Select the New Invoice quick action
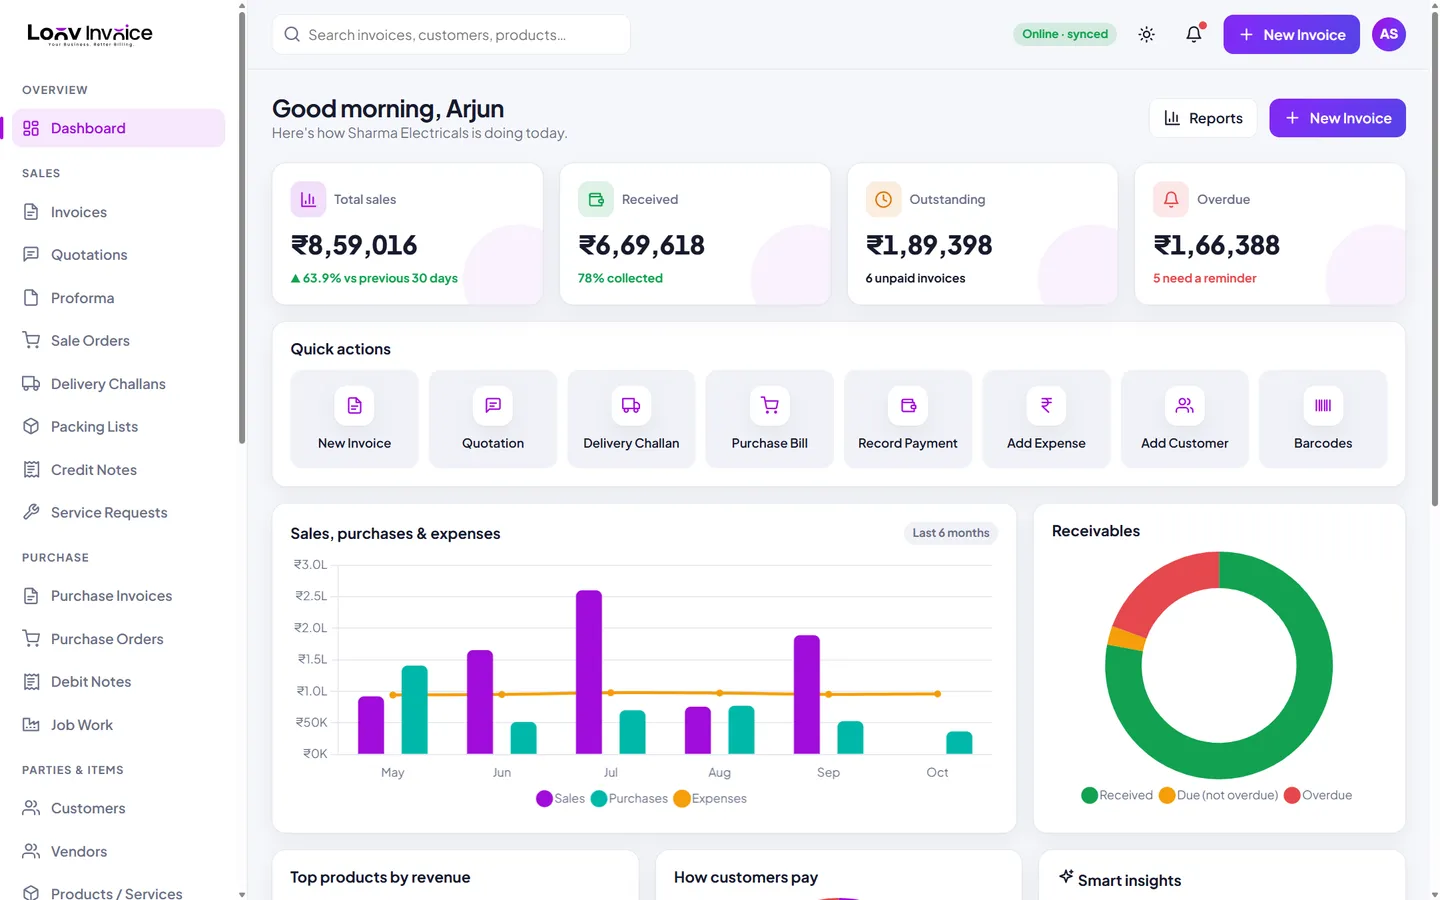The height and width of the screenshot is (900, 1440). click(354, 419)
